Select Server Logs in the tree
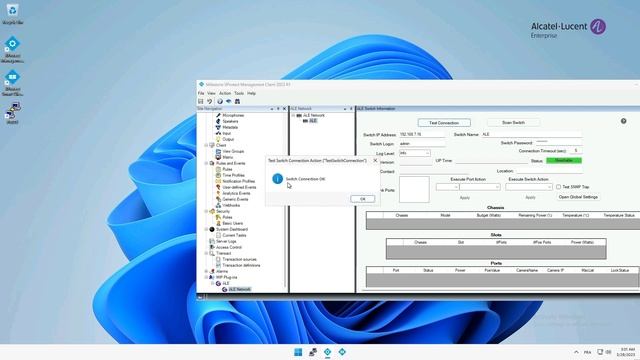This screenshot has width=640, height=360. point(226,241)
